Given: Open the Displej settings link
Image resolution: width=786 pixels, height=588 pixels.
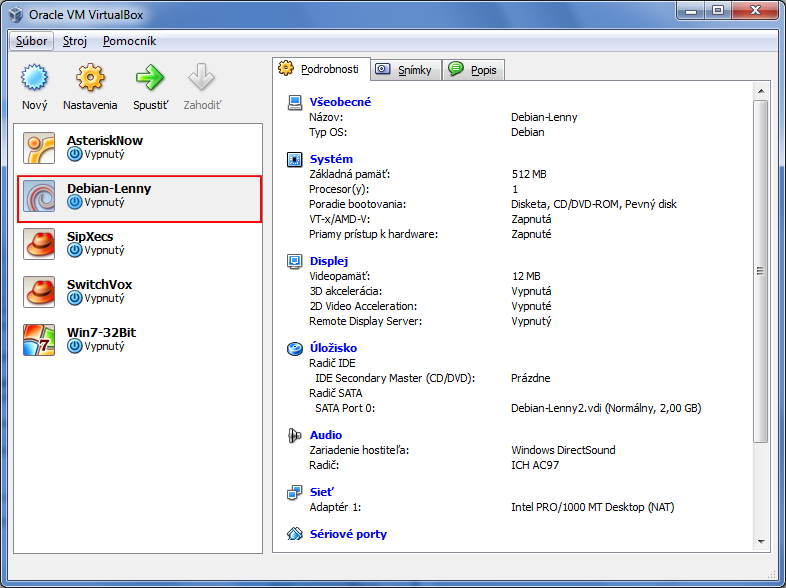Looking at the screenshot, I should click(x=329, y=261).
